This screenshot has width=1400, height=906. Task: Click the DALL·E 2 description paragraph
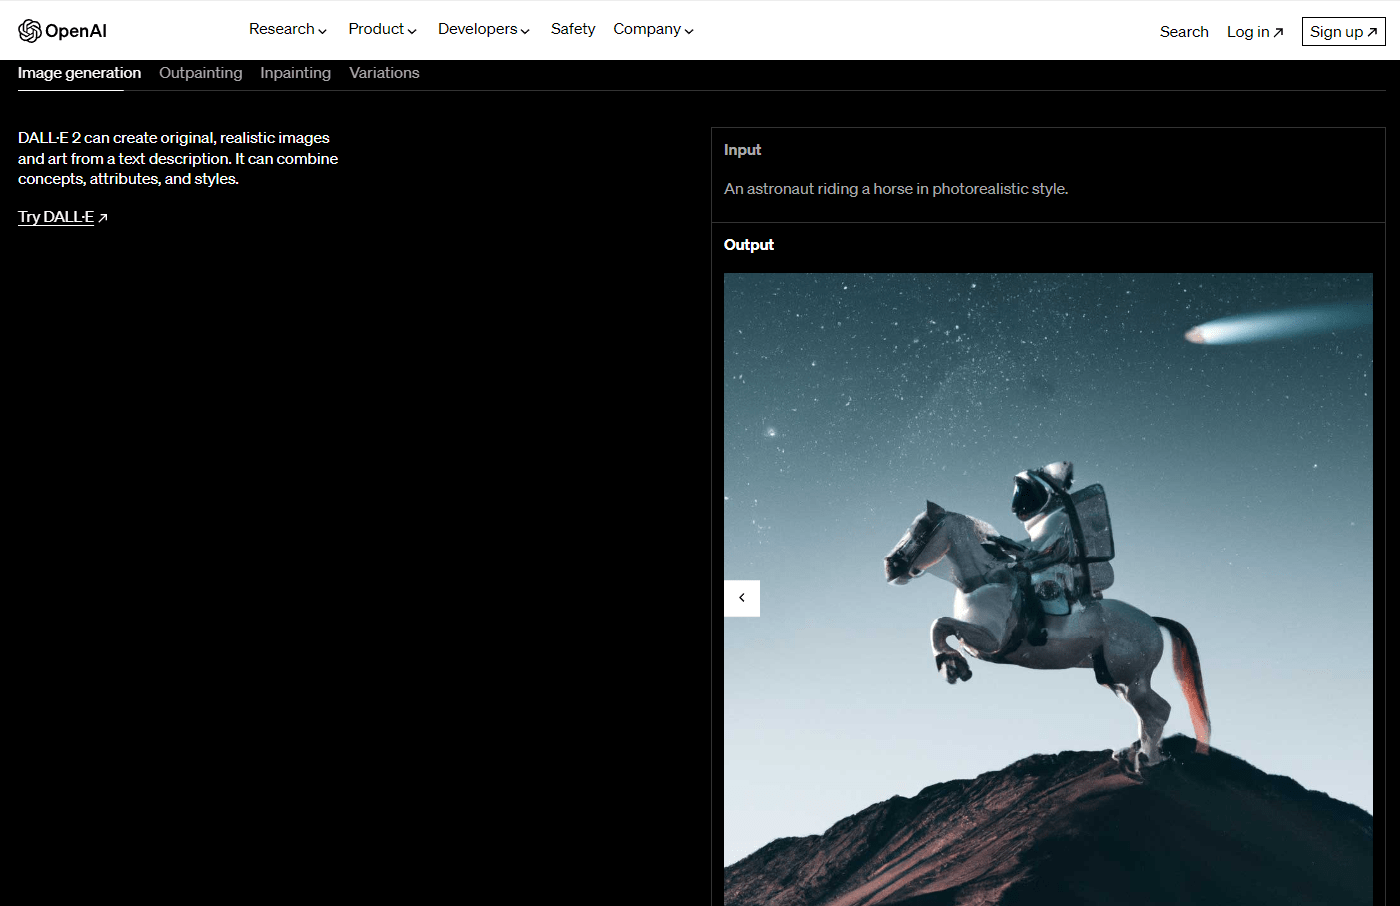click(x=178, y=159)
